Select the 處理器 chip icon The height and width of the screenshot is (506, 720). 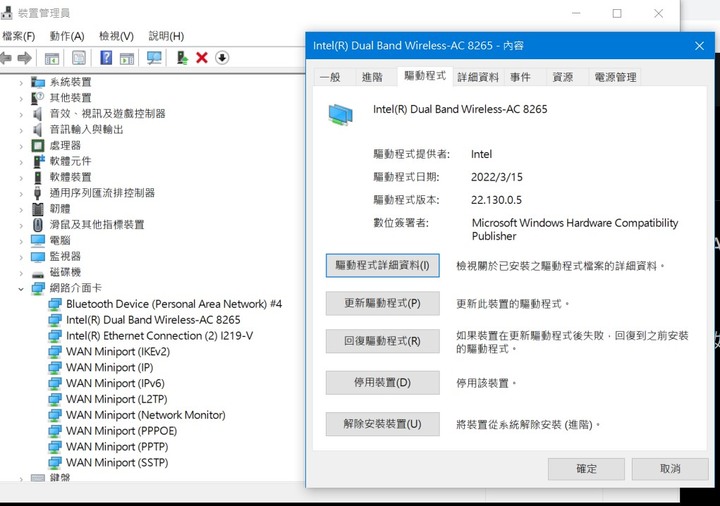click(38, 146)
